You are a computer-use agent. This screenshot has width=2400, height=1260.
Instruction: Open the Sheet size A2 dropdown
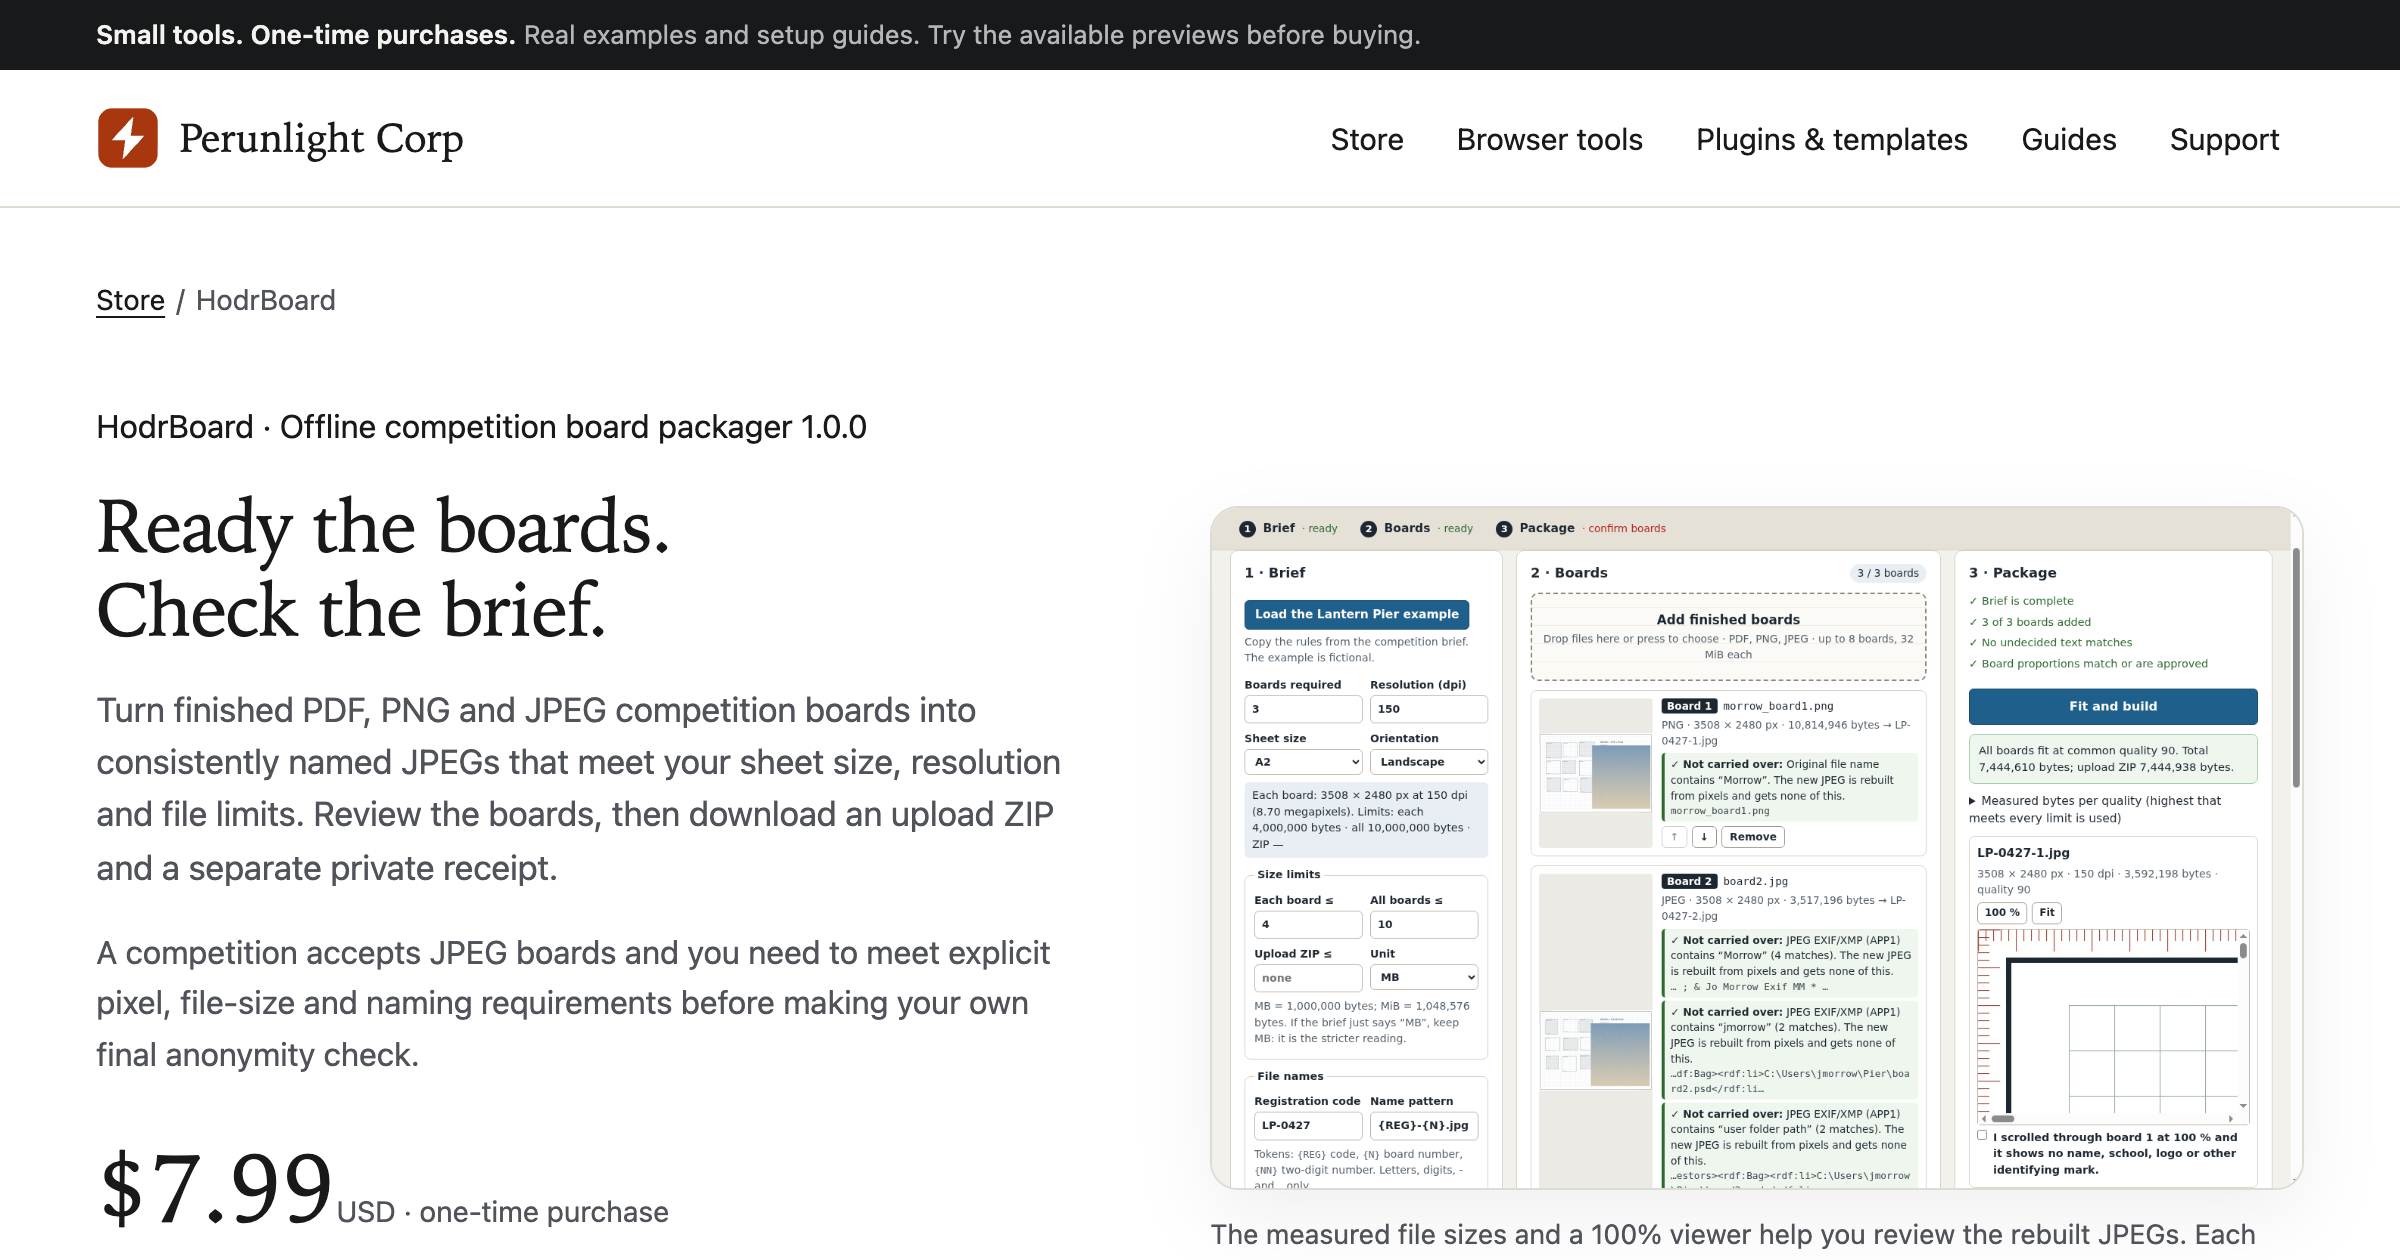pyautogui.click(x=1303, y=762)
